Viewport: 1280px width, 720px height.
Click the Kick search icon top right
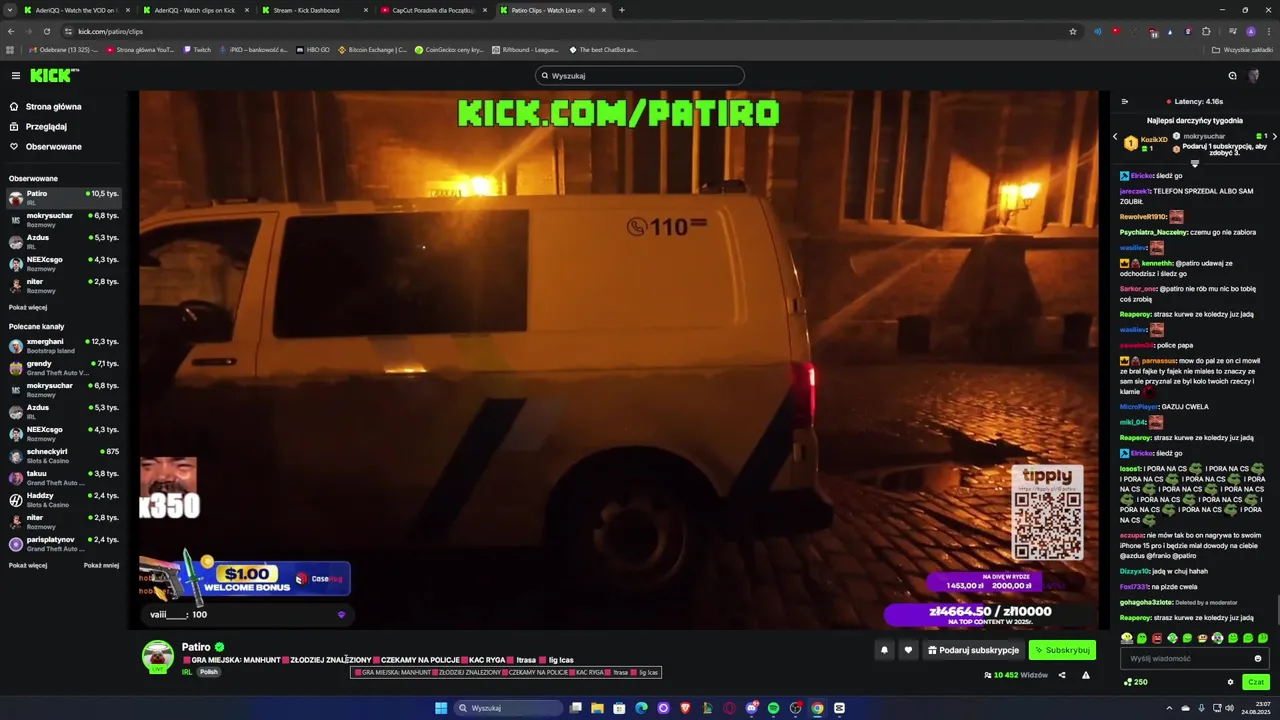[x=1232, y=75]
